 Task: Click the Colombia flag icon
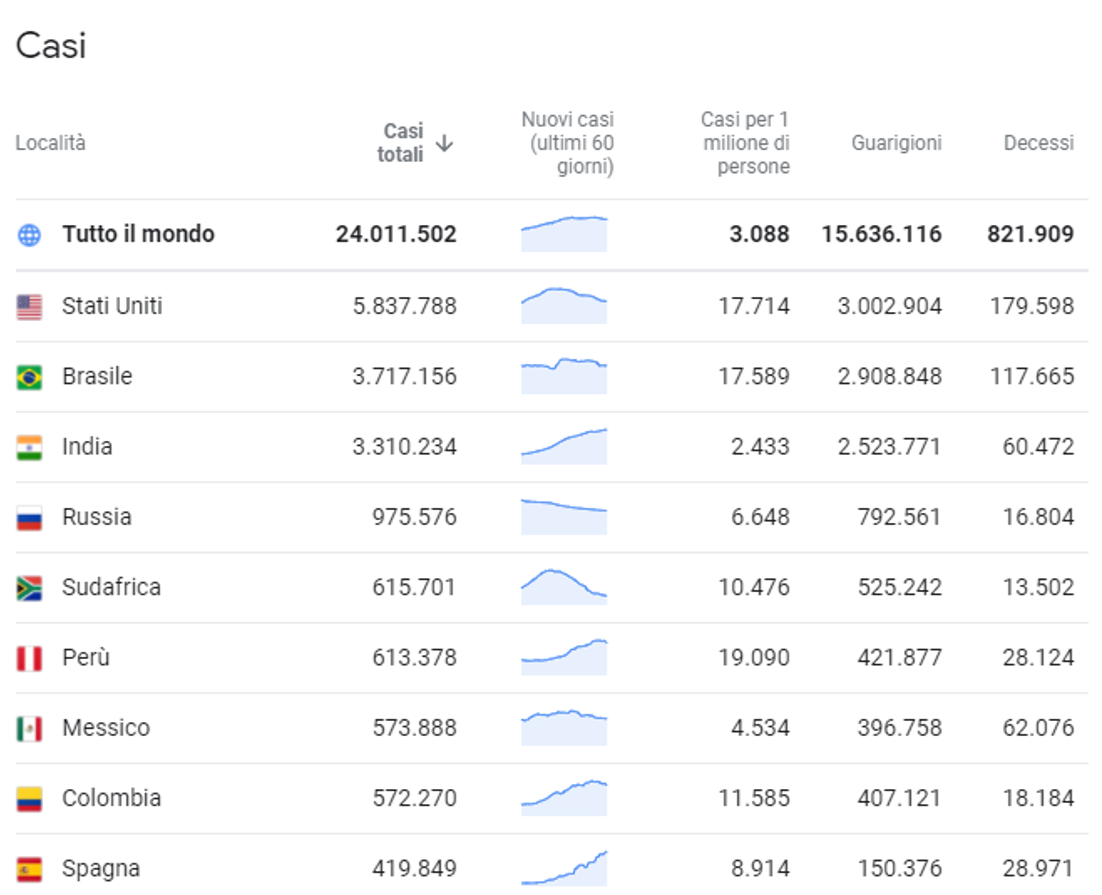click(x=29, y=799)
